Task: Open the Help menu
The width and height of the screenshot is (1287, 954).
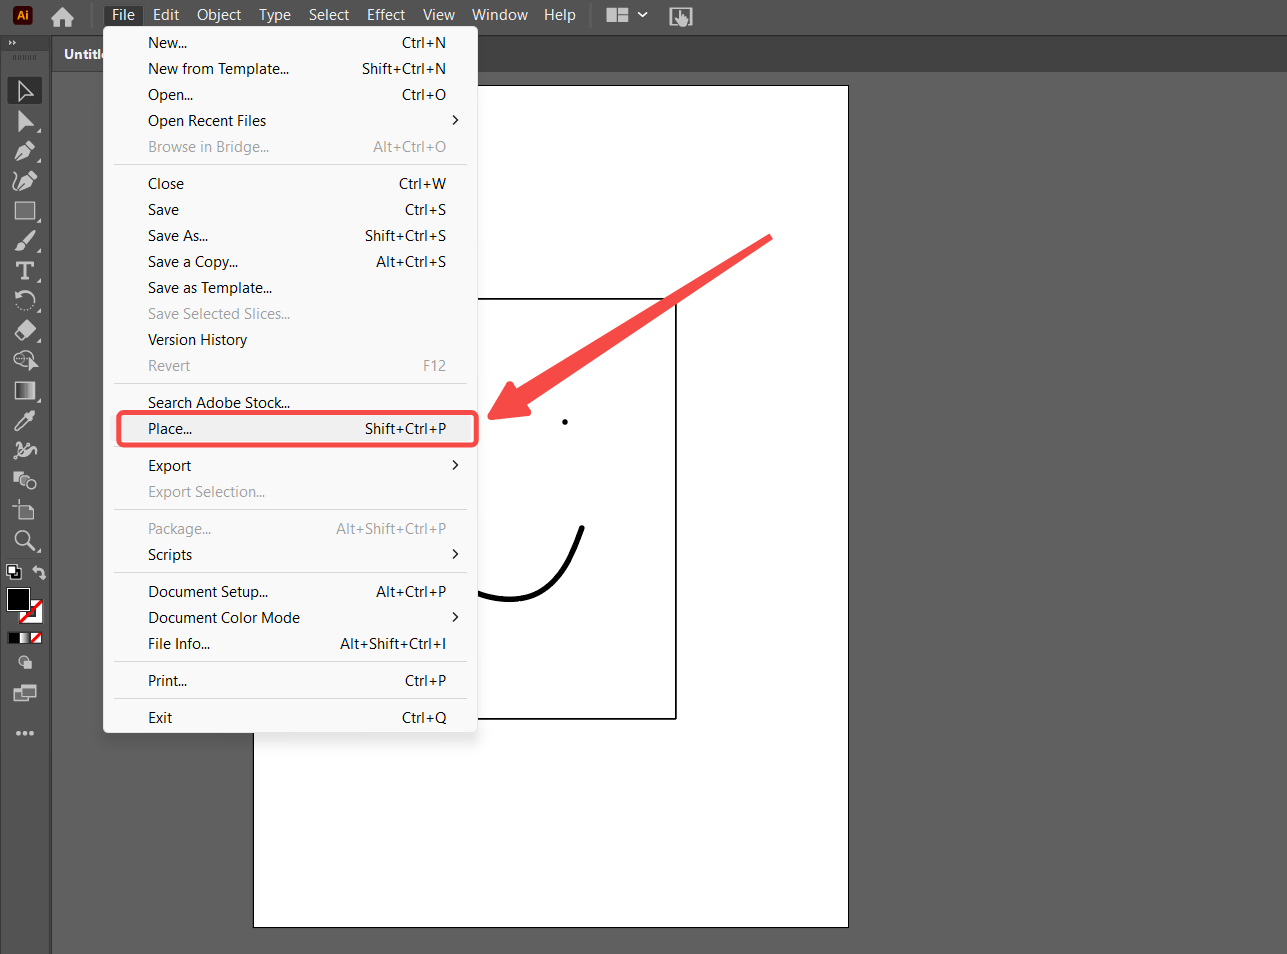Action: (560, 15)
